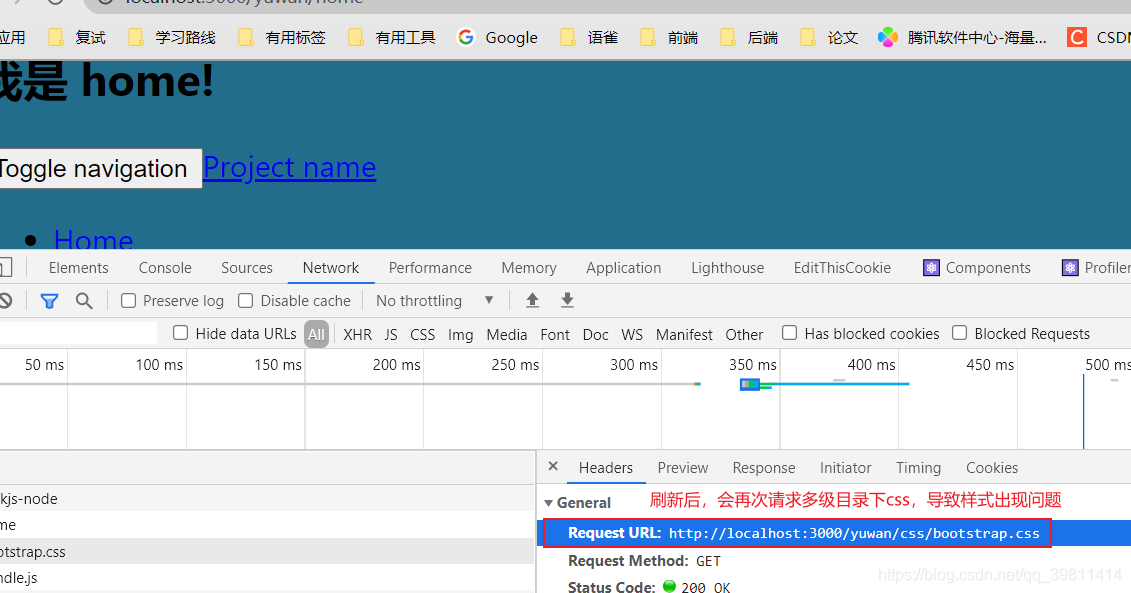1131x593 pixels.
Task: Open the 腾讯软件中心 bookmark
Action: [x=961, y=37]
